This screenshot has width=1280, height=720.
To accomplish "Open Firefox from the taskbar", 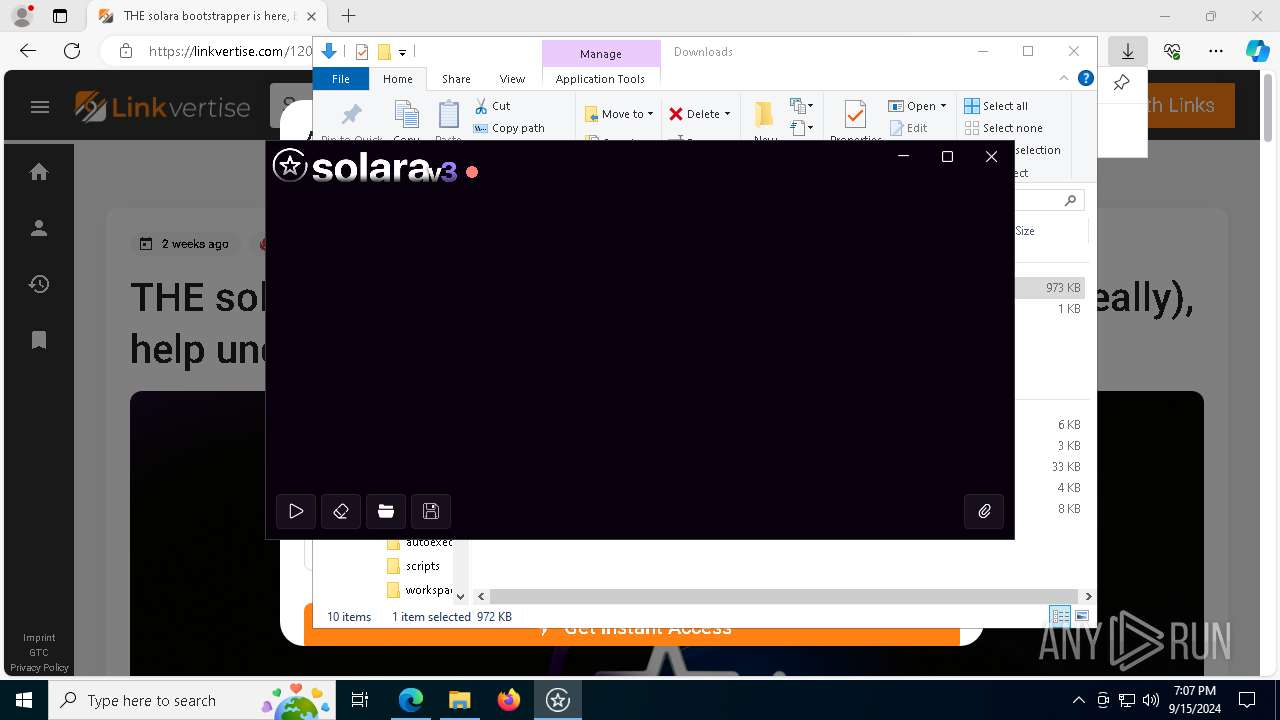I will tap(508, 700).
